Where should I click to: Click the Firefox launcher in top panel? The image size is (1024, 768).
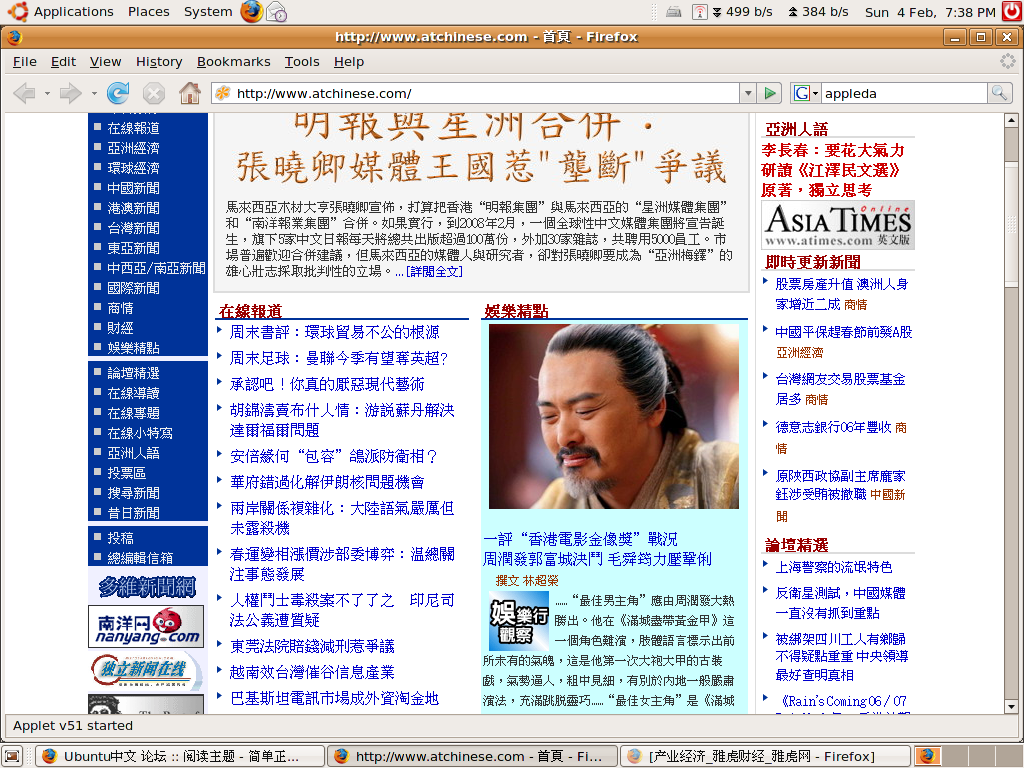pyautogui.click(x=251, y=12)
